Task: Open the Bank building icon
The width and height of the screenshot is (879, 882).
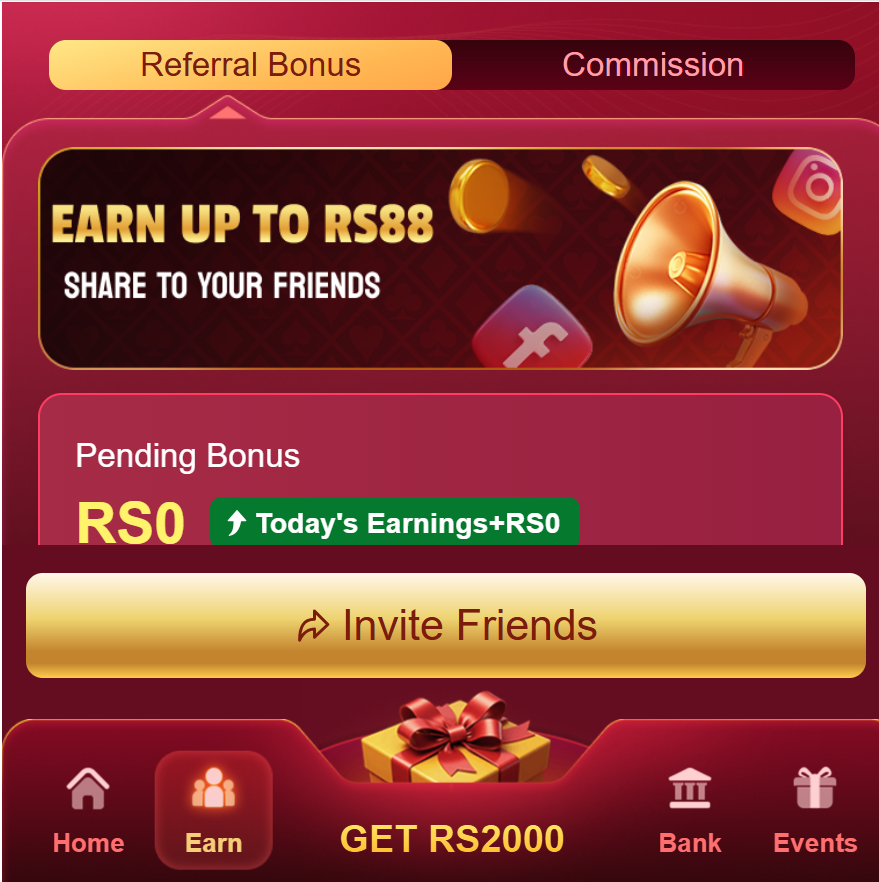Action: (689, 788)
